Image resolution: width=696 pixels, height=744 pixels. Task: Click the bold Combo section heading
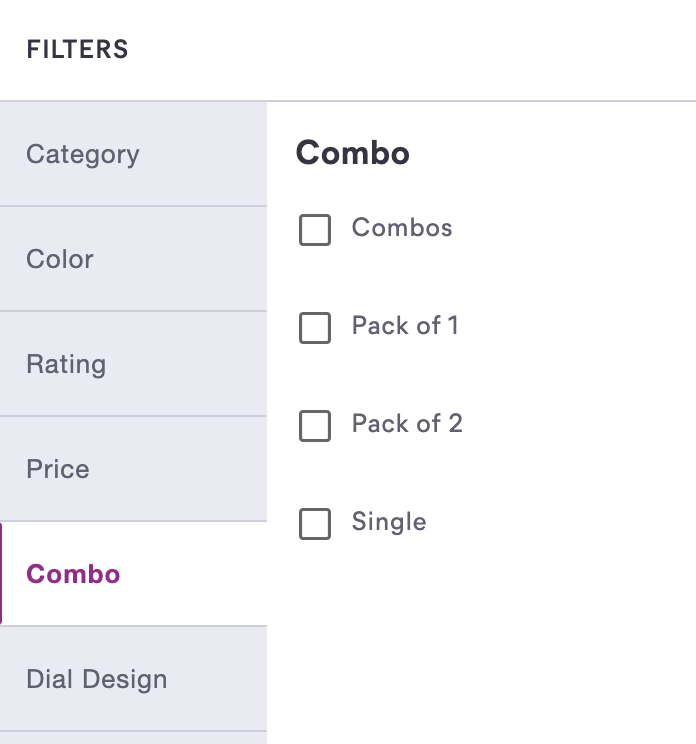(x=353, y=153)
